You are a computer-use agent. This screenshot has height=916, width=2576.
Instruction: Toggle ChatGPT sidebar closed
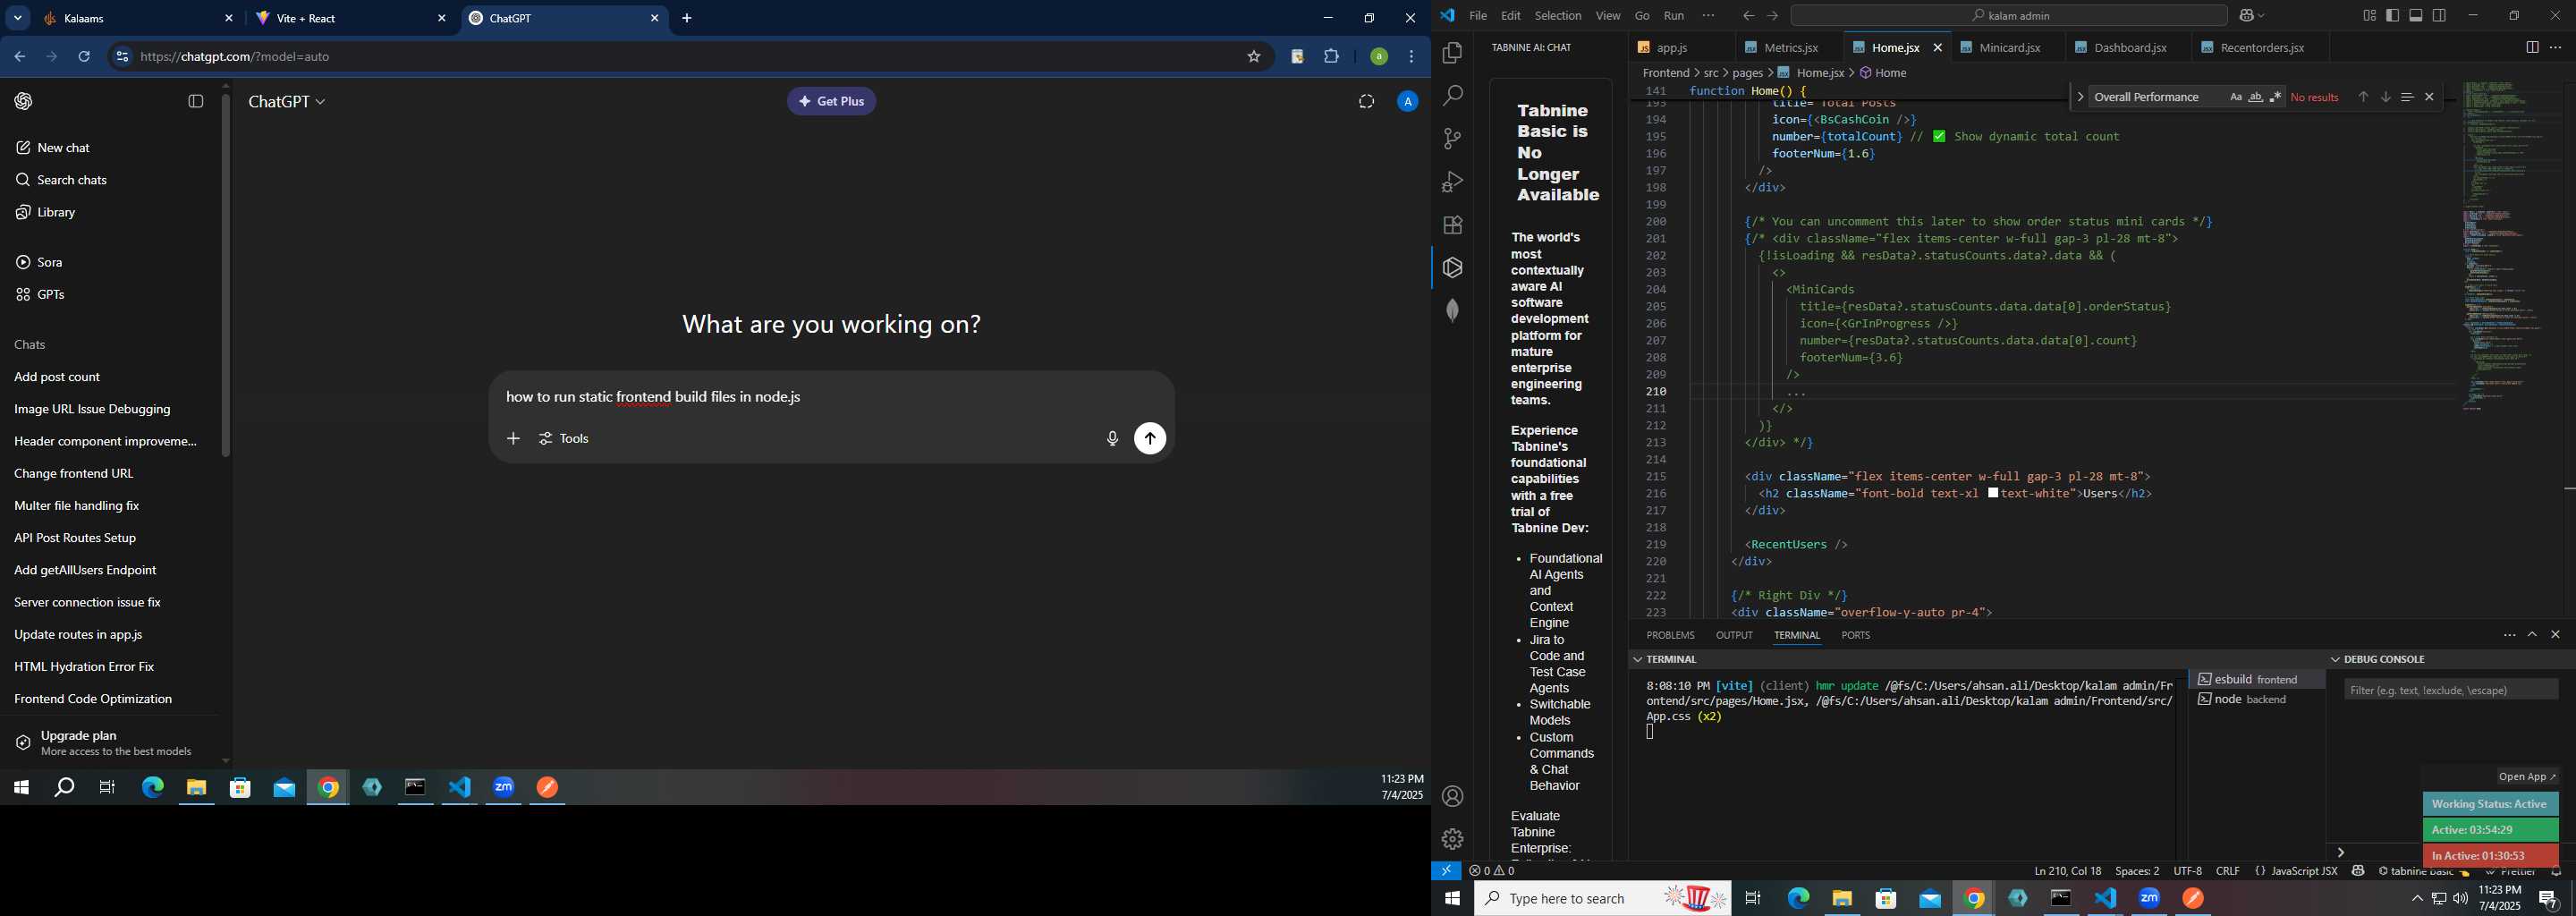(x=196, y=101)
